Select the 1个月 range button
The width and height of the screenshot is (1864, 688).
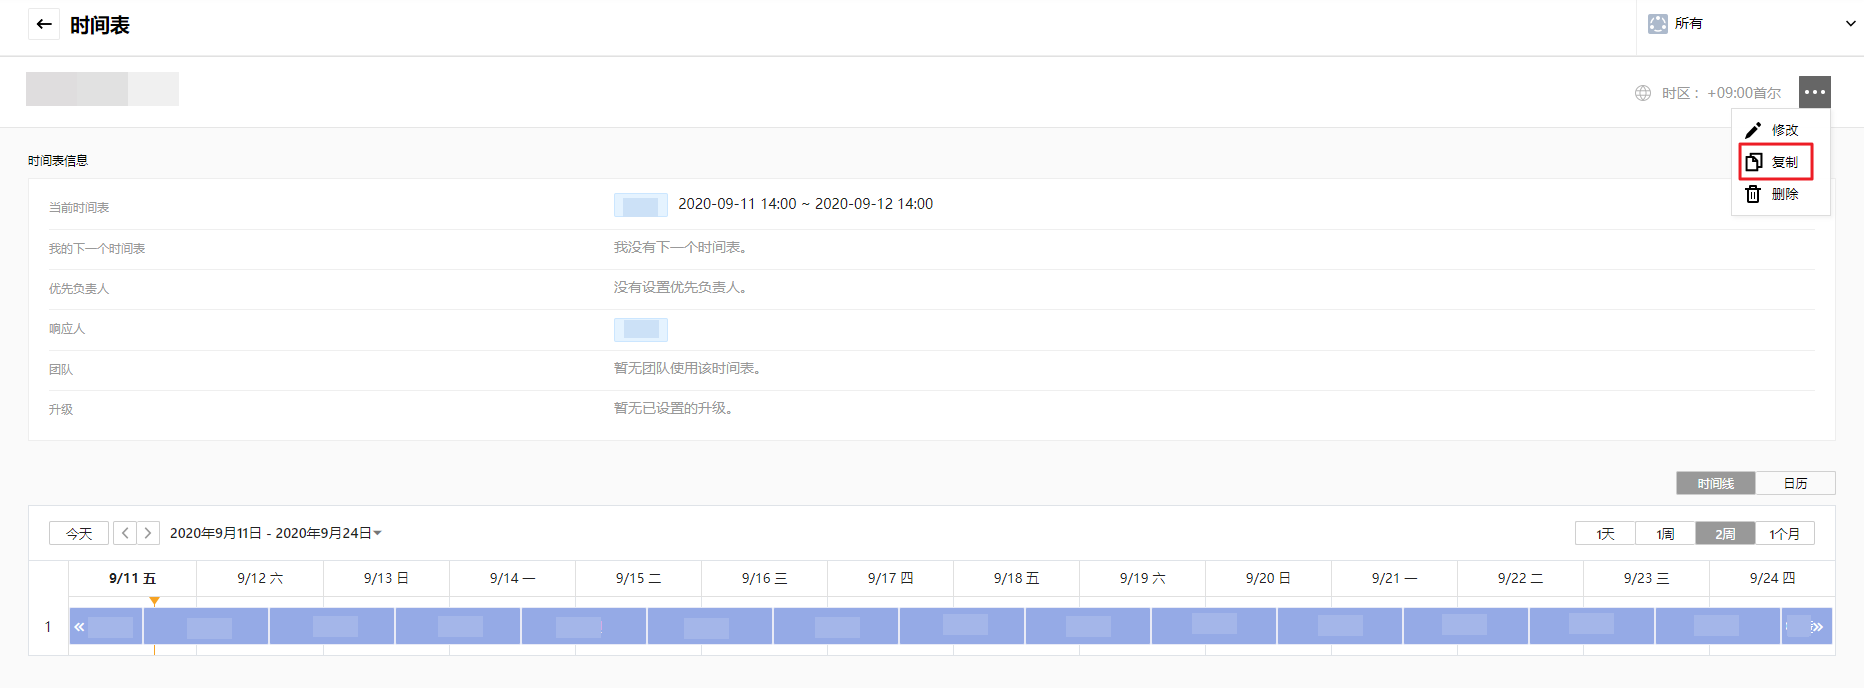1784,534
